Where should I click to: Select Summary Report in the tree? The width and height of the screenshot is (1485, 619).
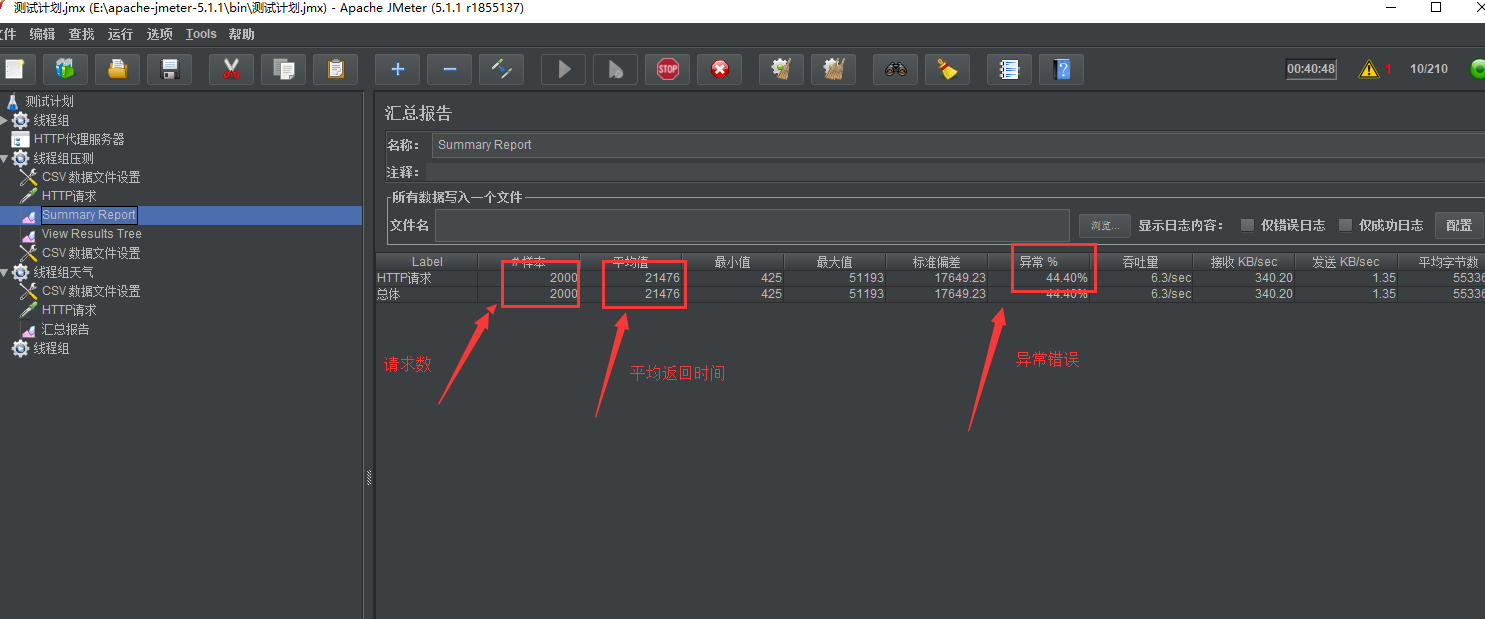89,215
